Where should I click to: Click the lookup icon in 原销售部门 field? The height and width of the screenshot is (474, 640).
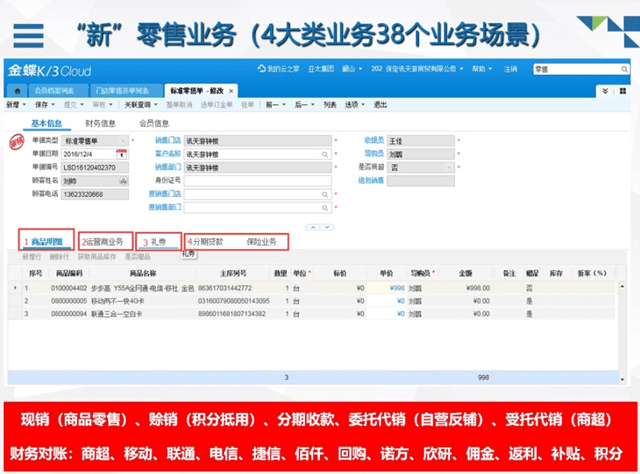click(x=325, y=208)
